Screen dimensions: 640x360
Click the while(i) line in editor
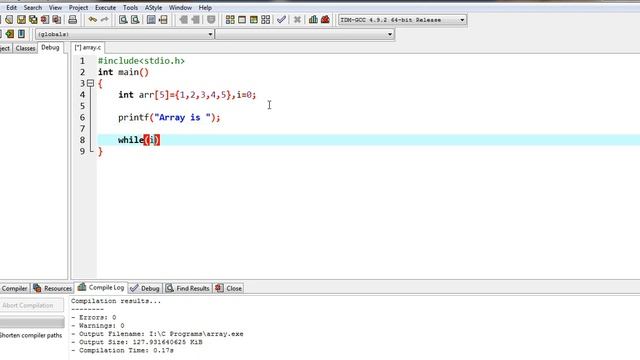coord(139,140)
